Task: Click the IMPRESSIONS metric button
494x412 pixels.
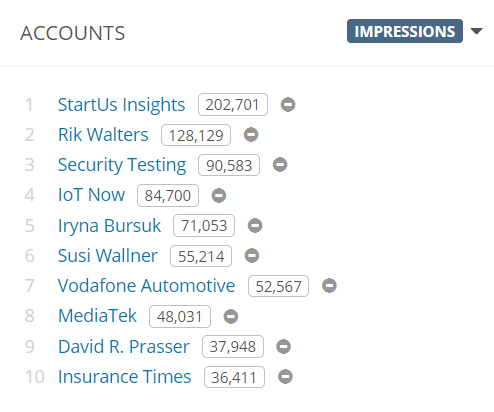Action: (x=405, y=31)
